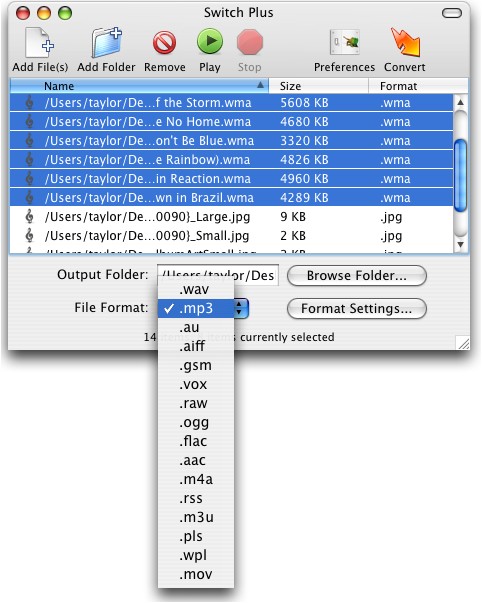Choose .wav from the format list

[196, 289]
